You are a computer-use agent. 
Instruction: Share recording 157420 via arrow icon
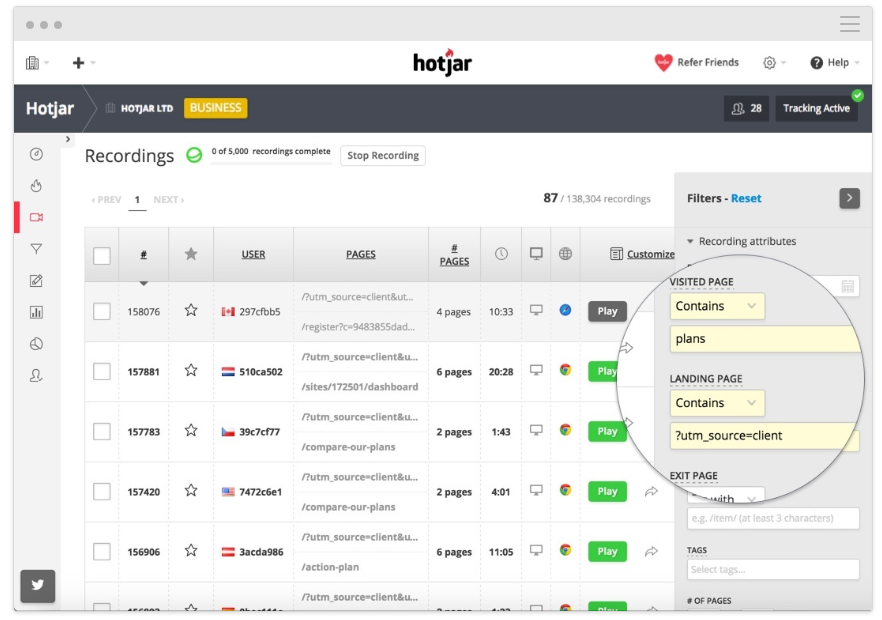(651, 492)
